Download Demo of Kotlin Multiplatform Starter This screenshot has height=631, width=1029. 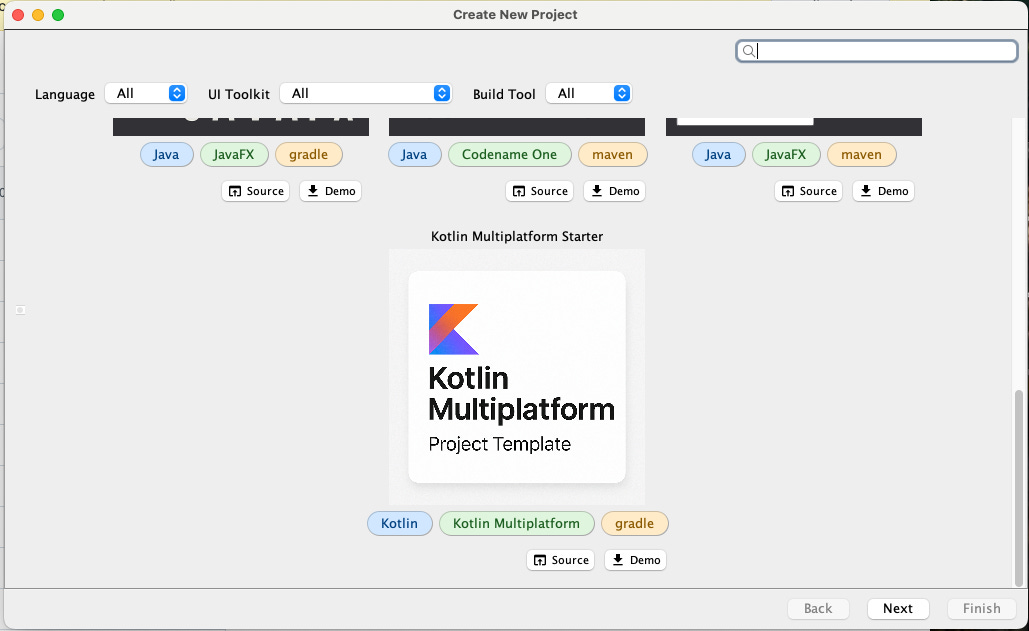635,560
